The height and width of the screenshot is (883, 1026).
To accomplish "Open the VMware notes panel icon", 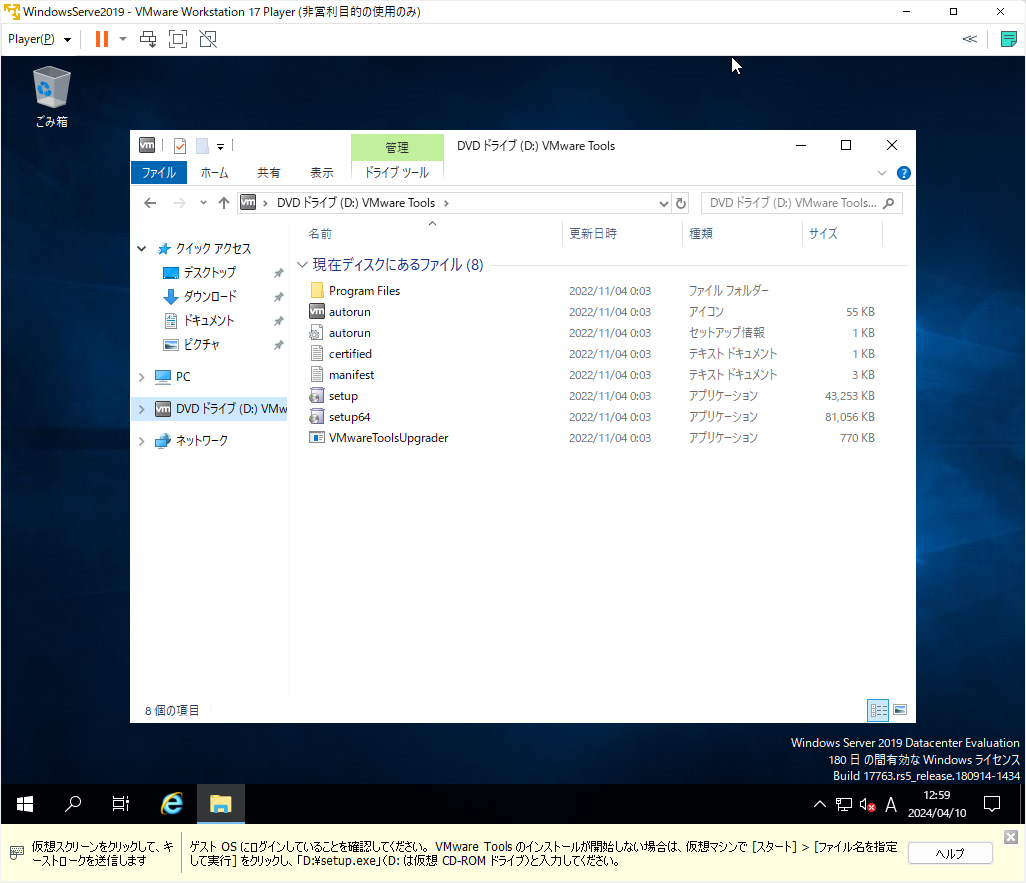I will coord(1008,39).
